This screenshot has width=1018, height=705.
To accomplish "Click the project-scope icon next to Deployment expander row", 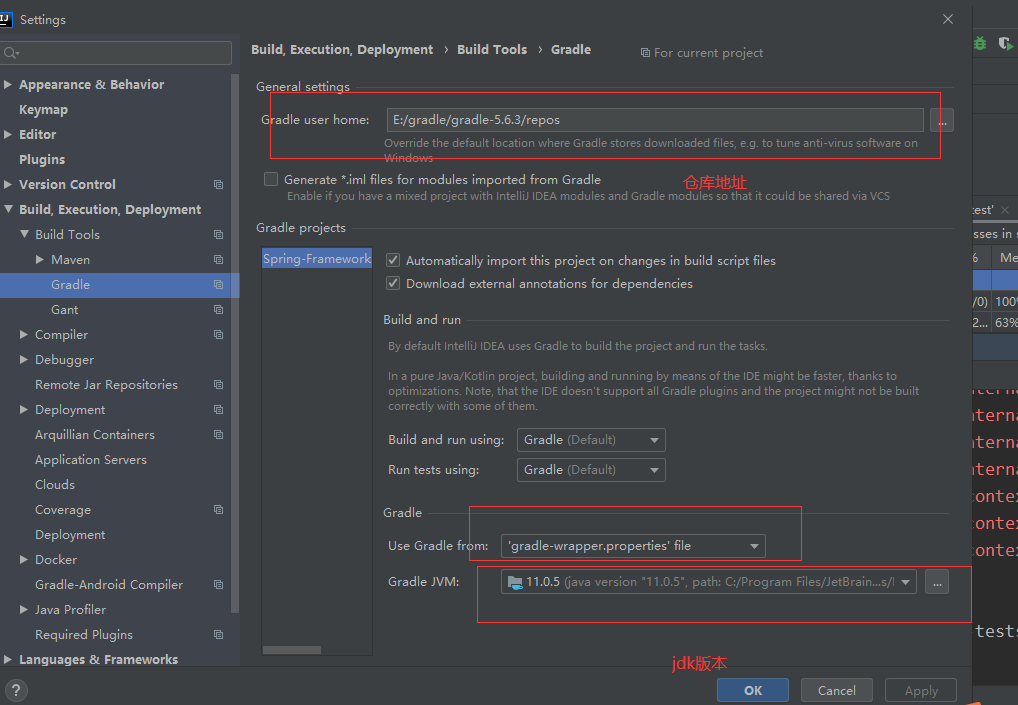I will click(219, 410).
